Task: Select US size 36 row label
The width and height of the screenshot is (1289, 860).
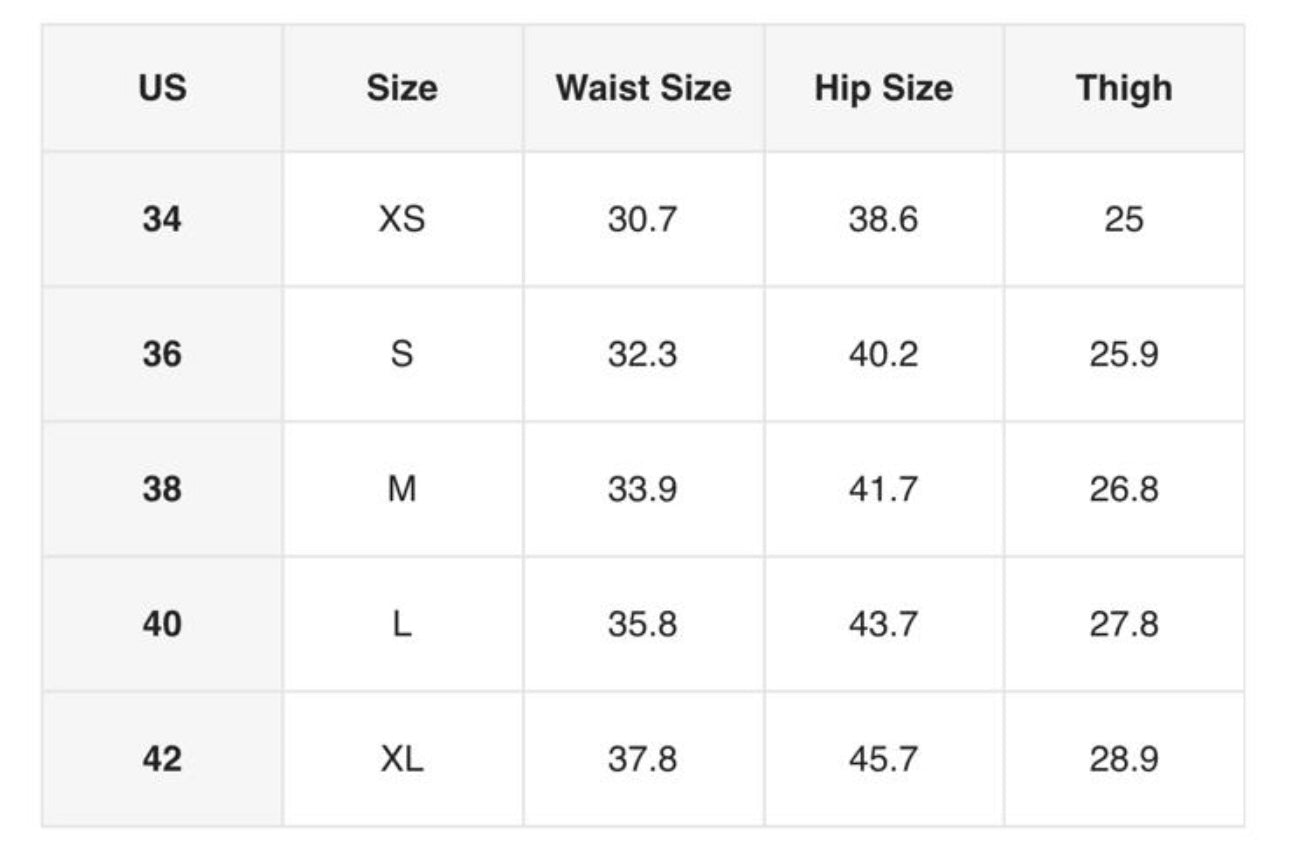Action: click(x=162, y=354)
